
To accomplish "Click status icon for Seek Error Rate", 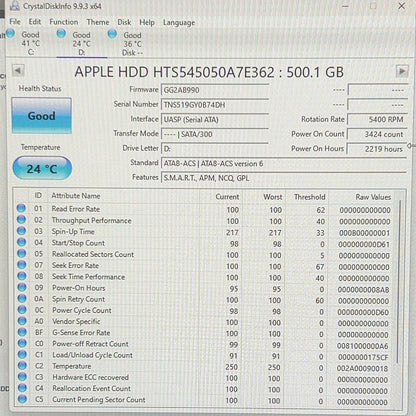I will [x=22, y=265].
